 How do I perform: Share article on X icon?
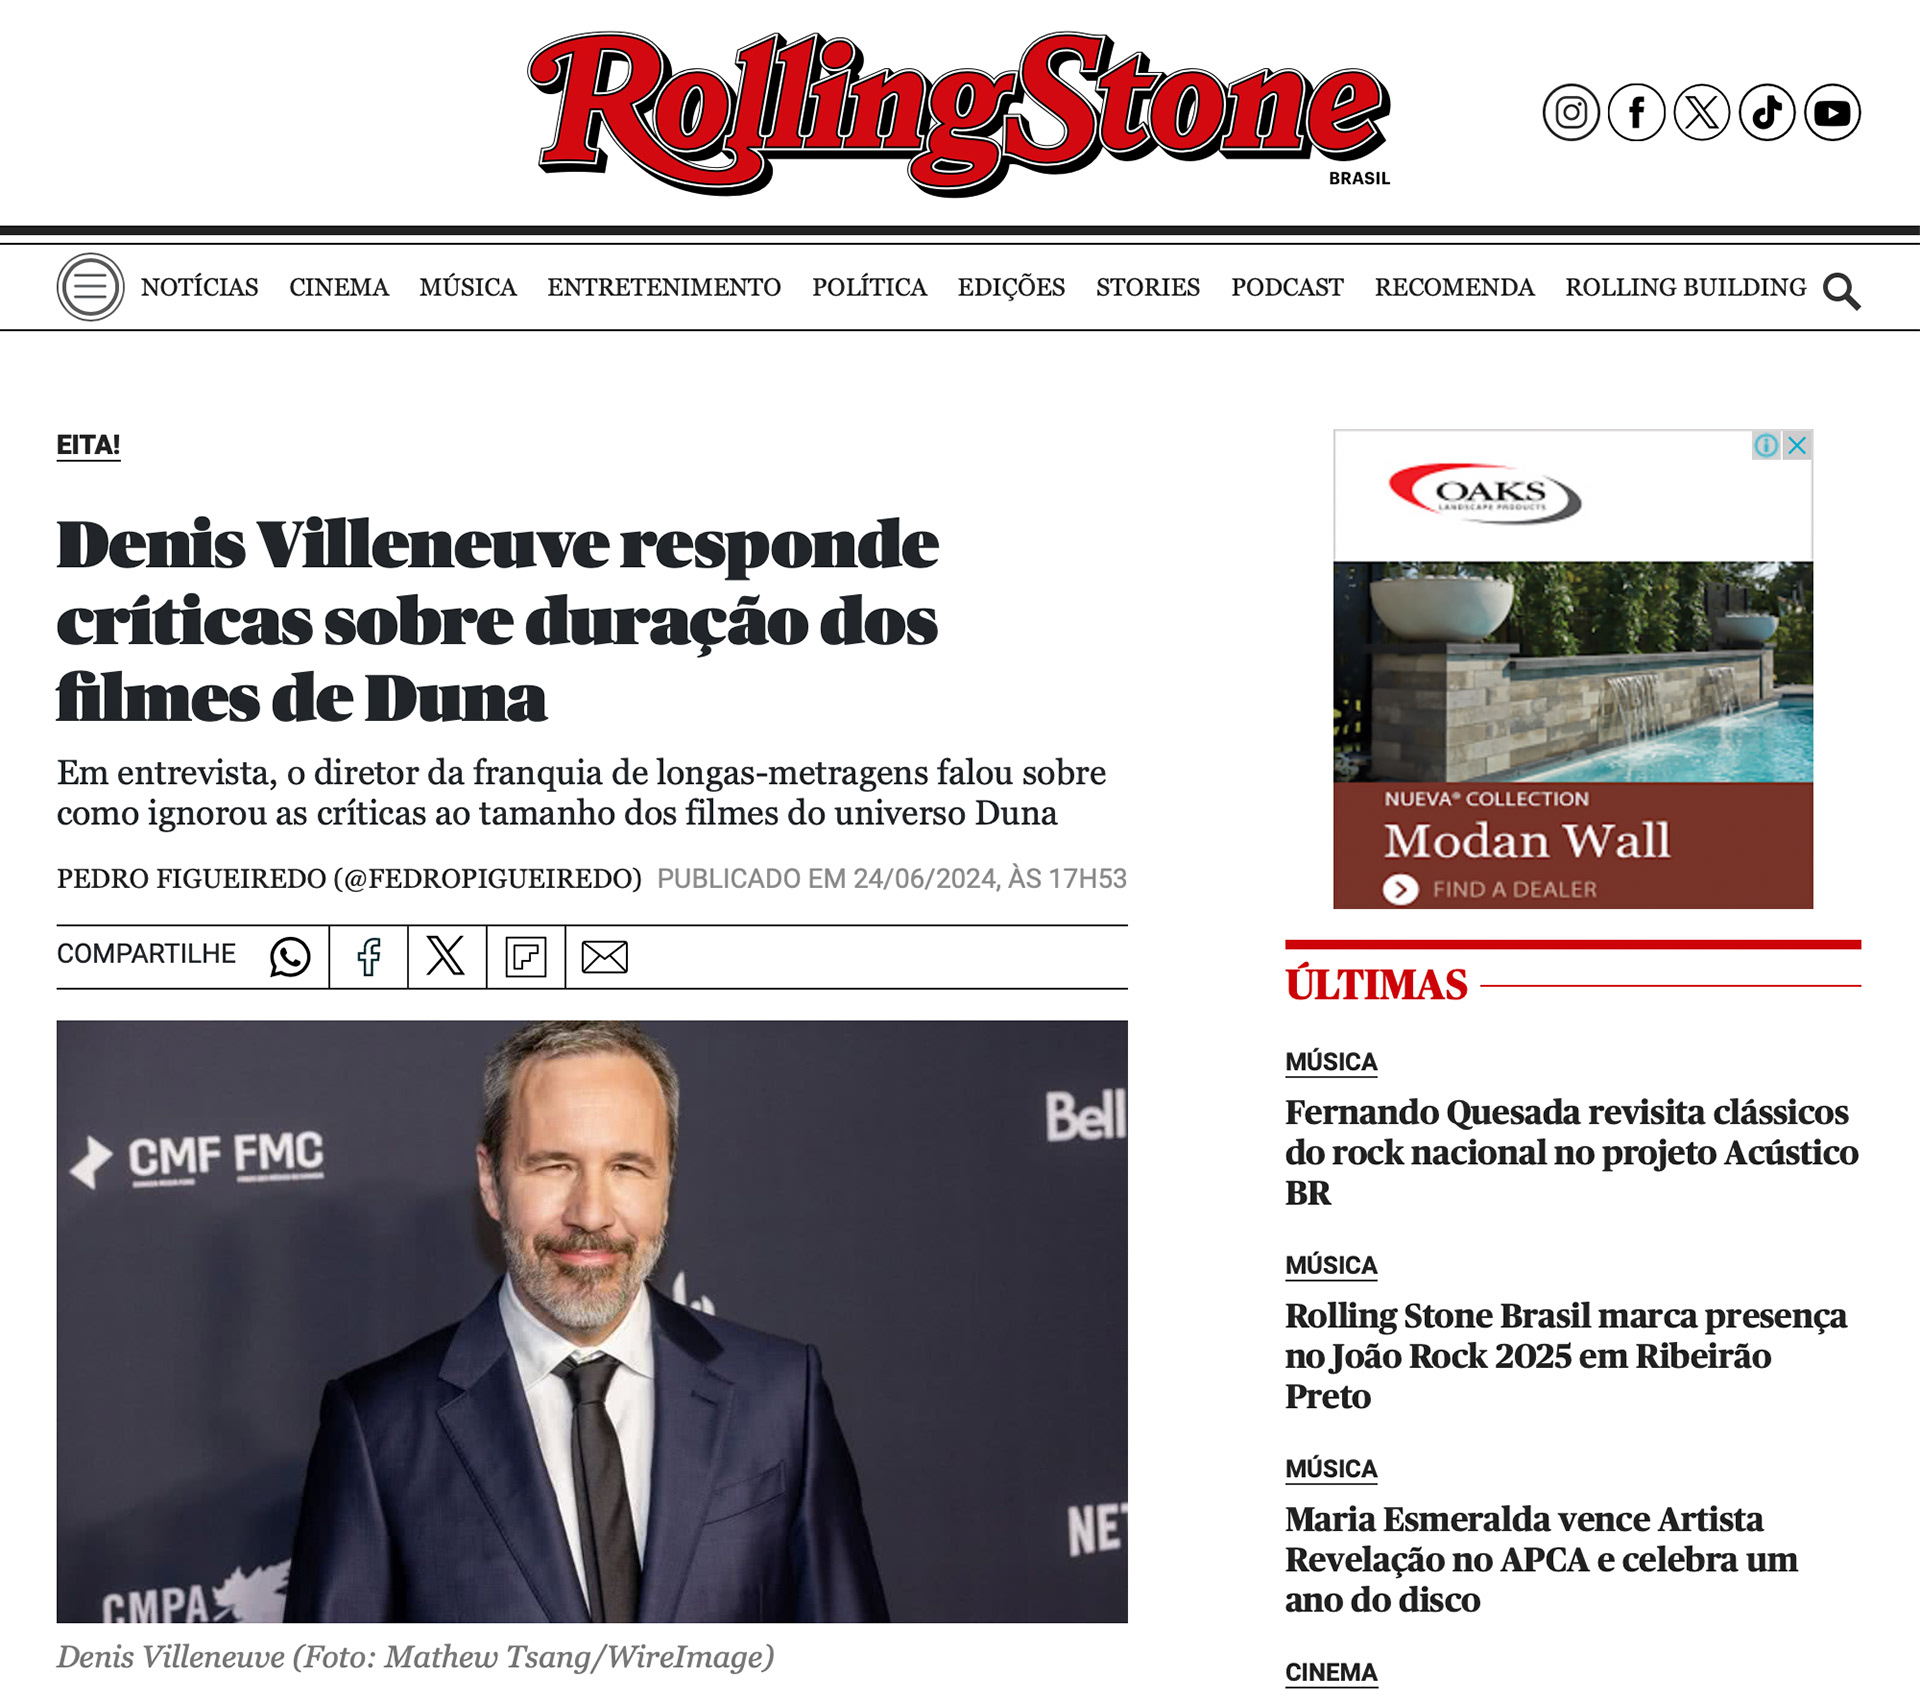[446, 956]
